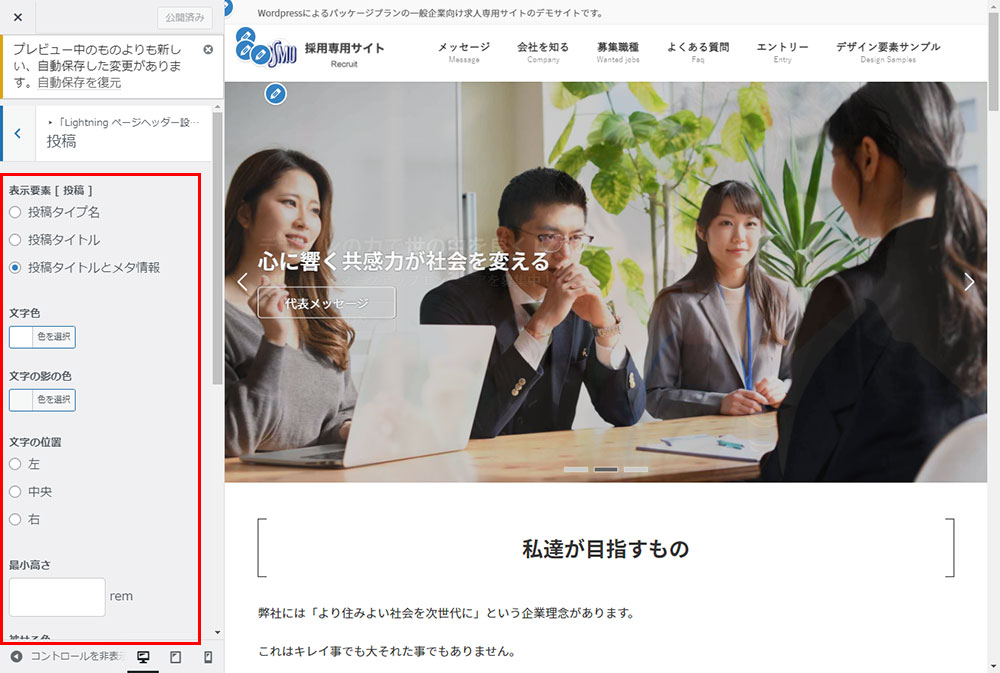Set text position to 中央

click(x=15, y=492)
